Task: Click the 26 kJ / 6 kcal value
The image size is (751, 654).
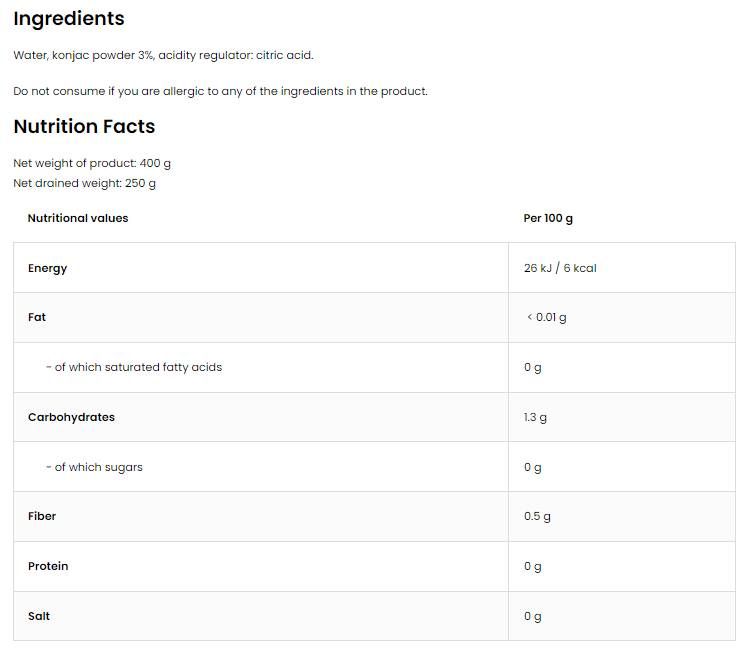Action: (560, 268)
